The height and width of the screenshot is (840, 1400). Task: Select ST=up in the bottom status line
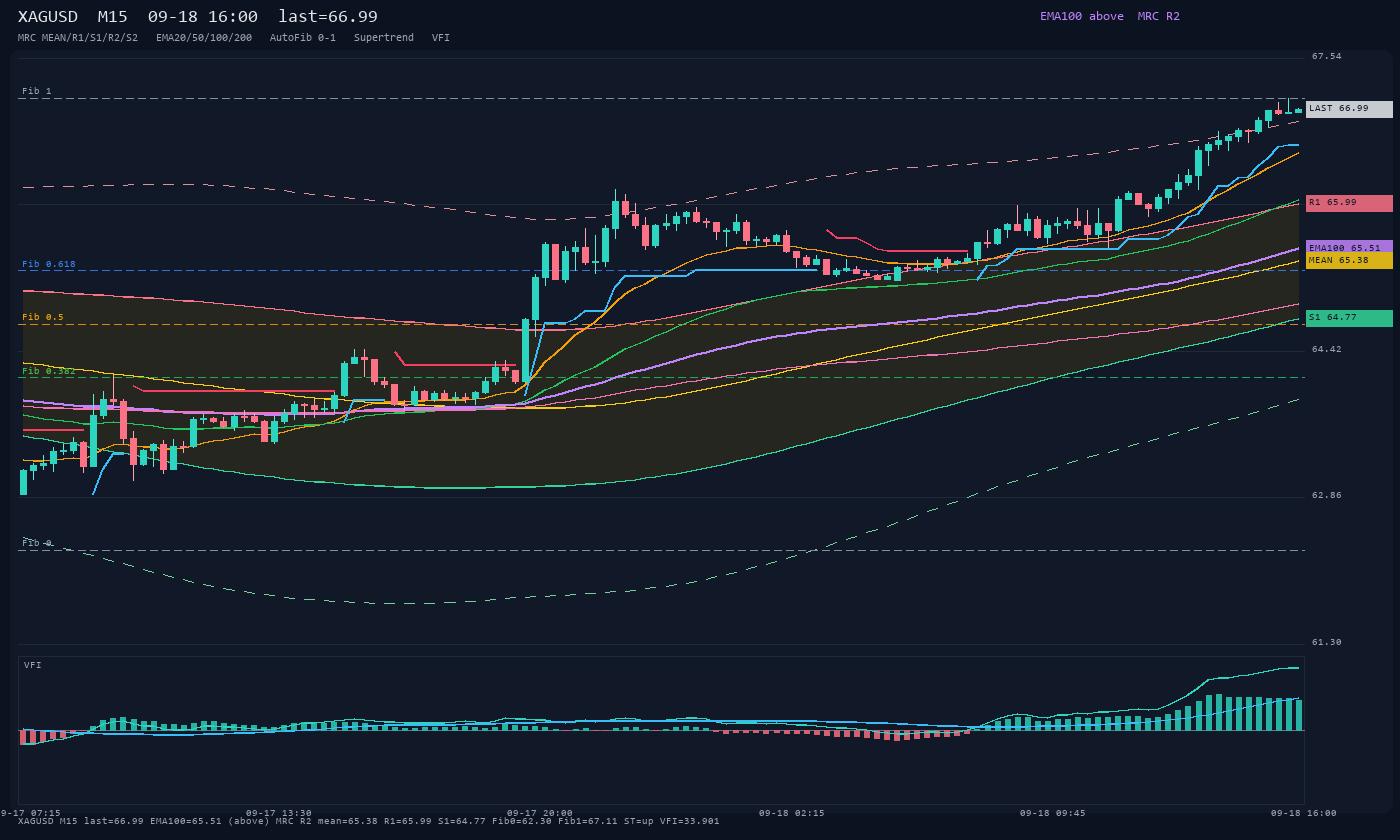(x=638, y=821)
